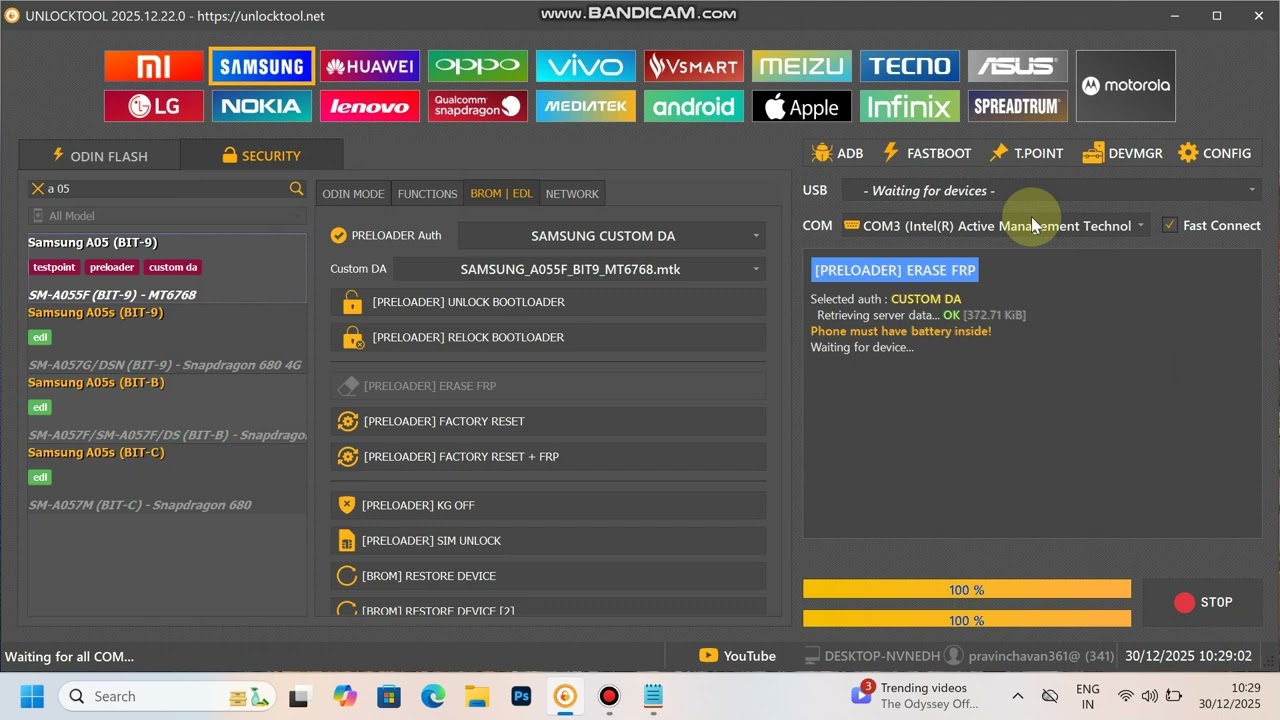Open the Nokia brand tile
The height and width of the screenshot is (720, 1280).
[262, 106]
